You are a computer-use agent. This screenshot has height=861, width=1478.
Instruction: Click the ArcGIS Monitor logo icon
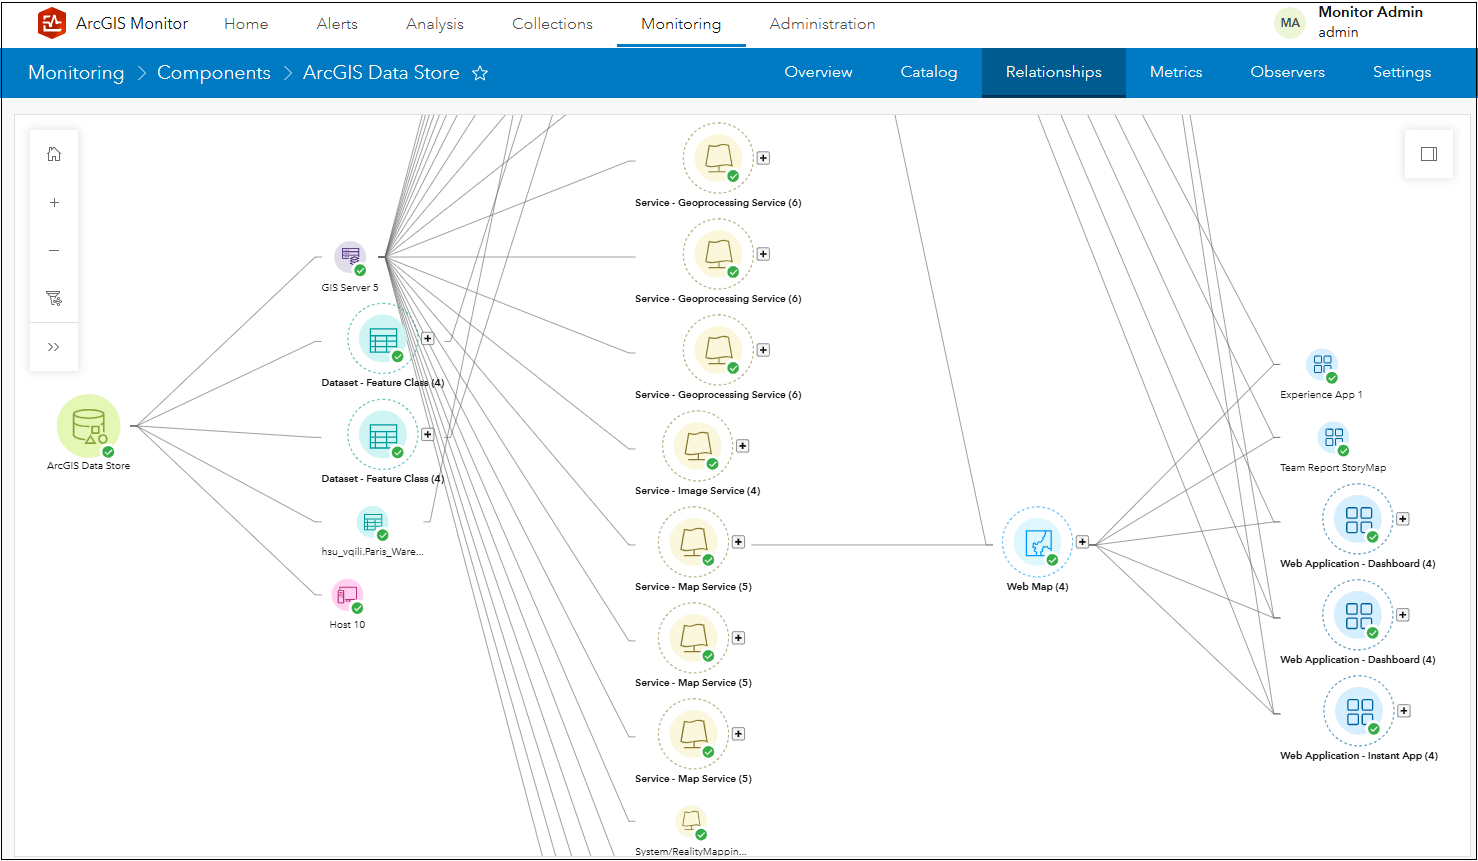[x=52, y=23]
